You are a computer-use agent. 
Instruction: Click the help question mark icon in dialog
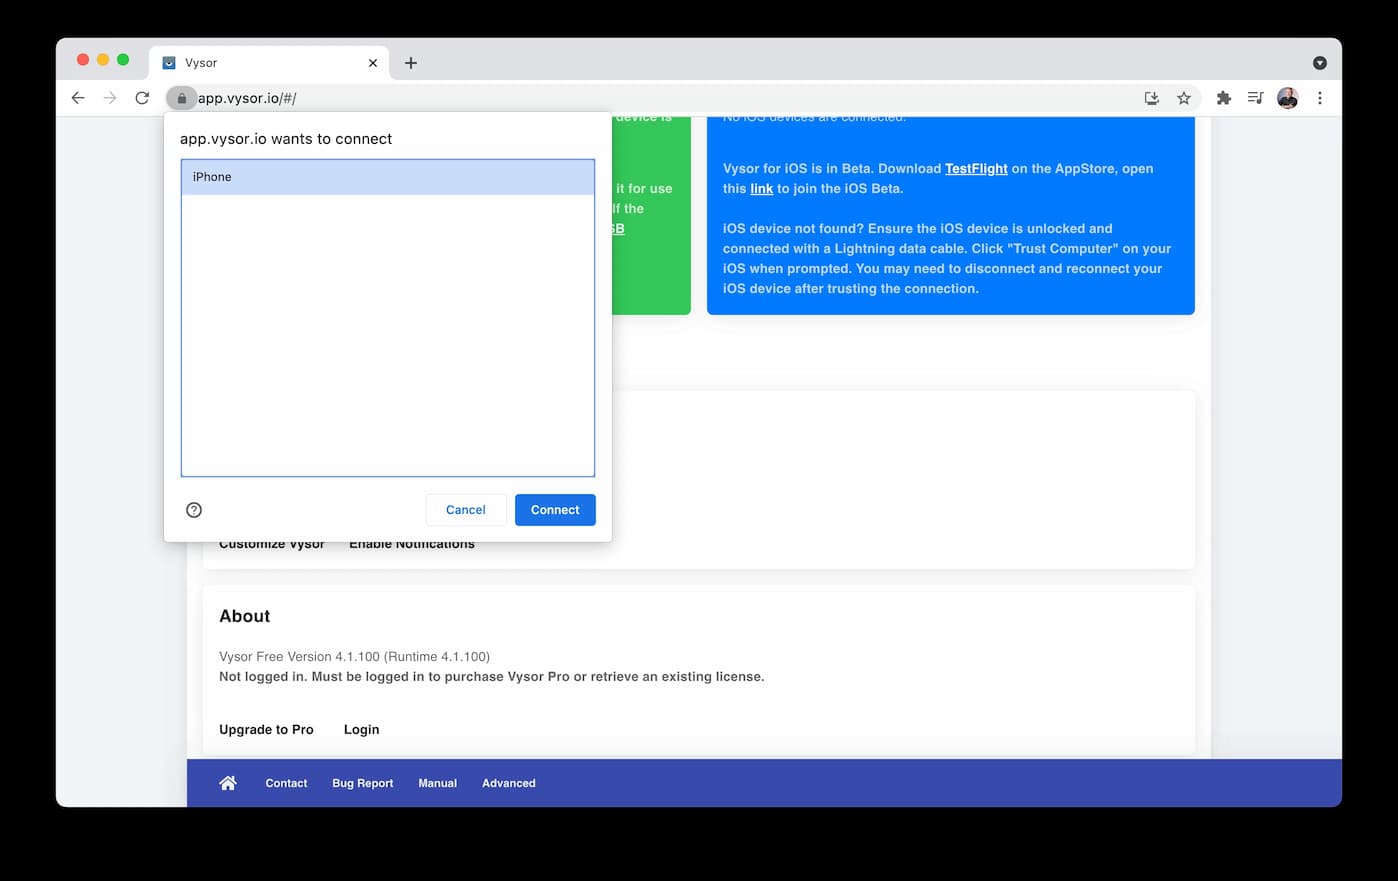coord(194,510)
